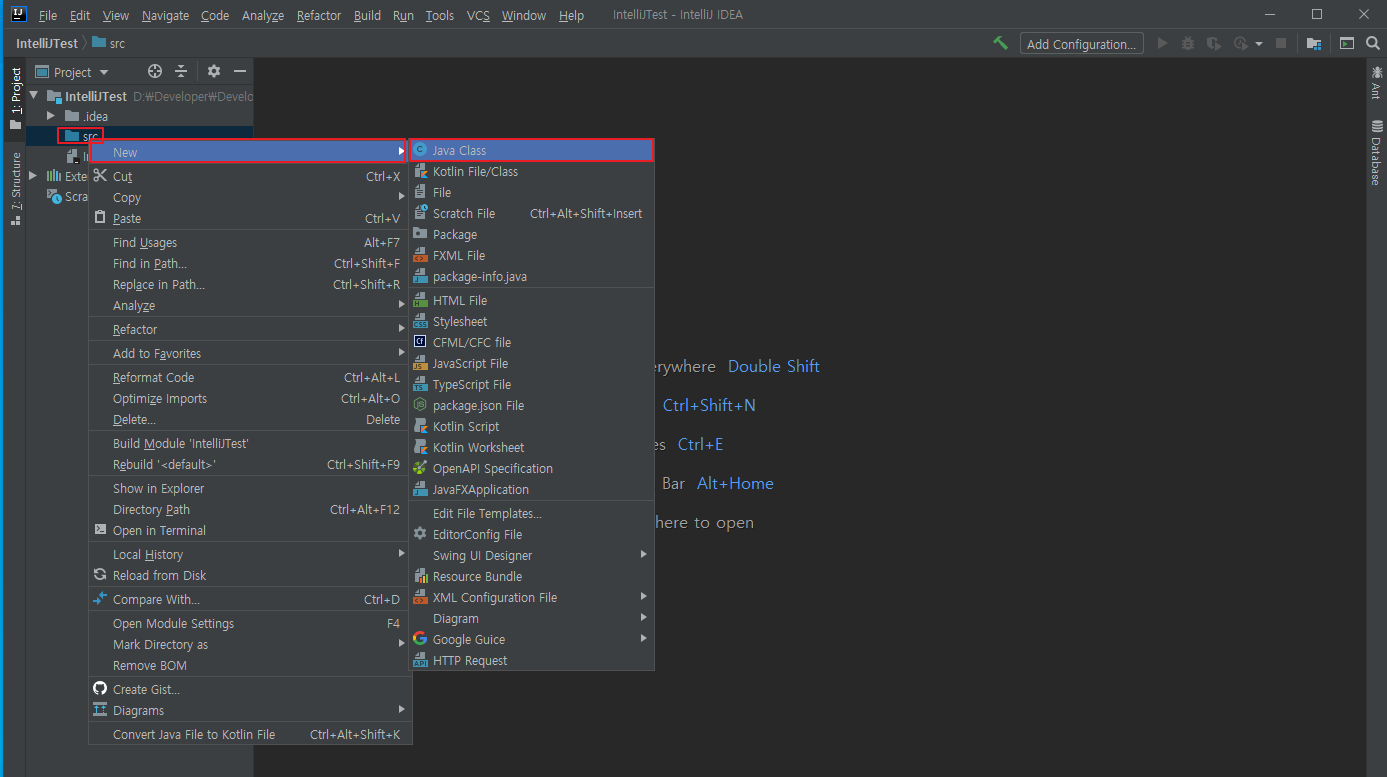This screenshot has width=1387, height=777.
Task: Click the clipboard Paste icon in context menu
Action: coord(100,217)
